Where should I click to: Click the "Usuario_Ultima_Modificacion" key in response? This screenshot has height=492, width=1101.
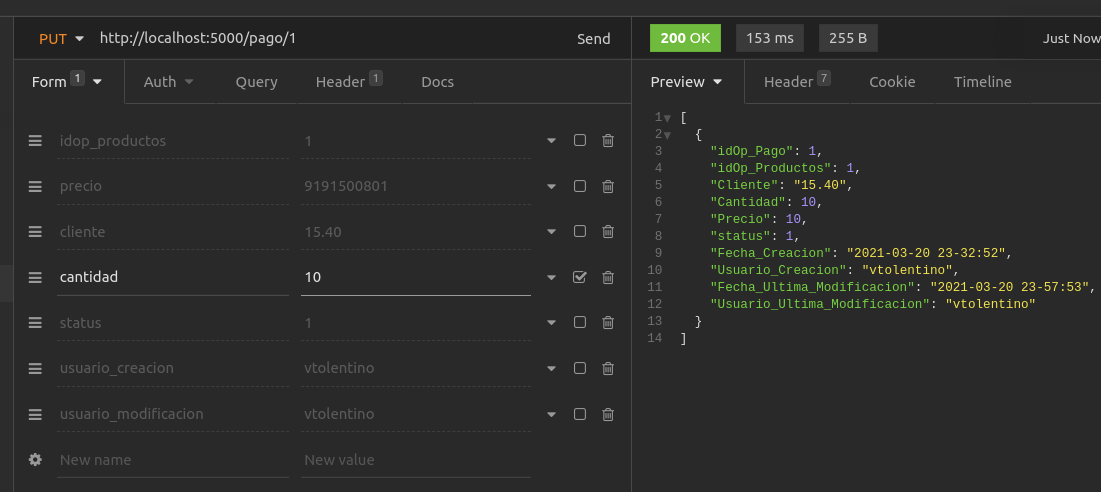(x=820, y=304)
